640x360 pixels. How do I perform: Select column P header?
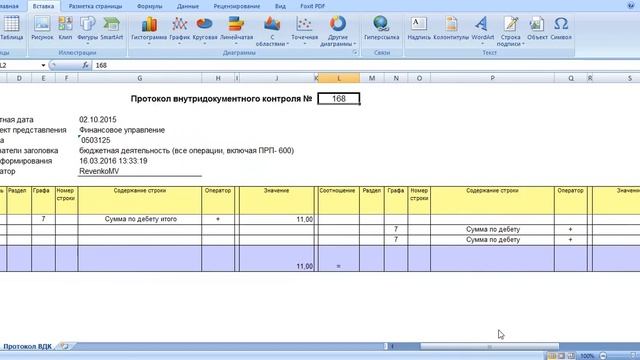pyautogui.click(x=492, y=78)
